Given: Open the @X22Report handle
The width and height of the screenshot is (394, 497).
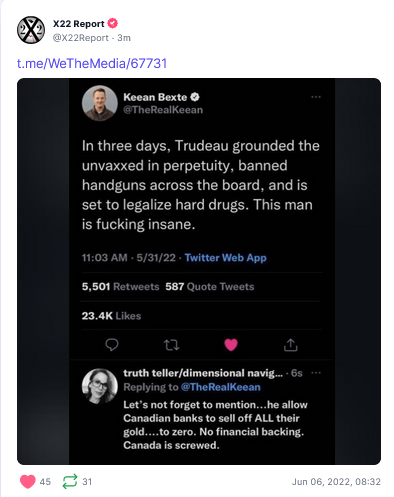Looking at the screenshot, I should 81,38.
